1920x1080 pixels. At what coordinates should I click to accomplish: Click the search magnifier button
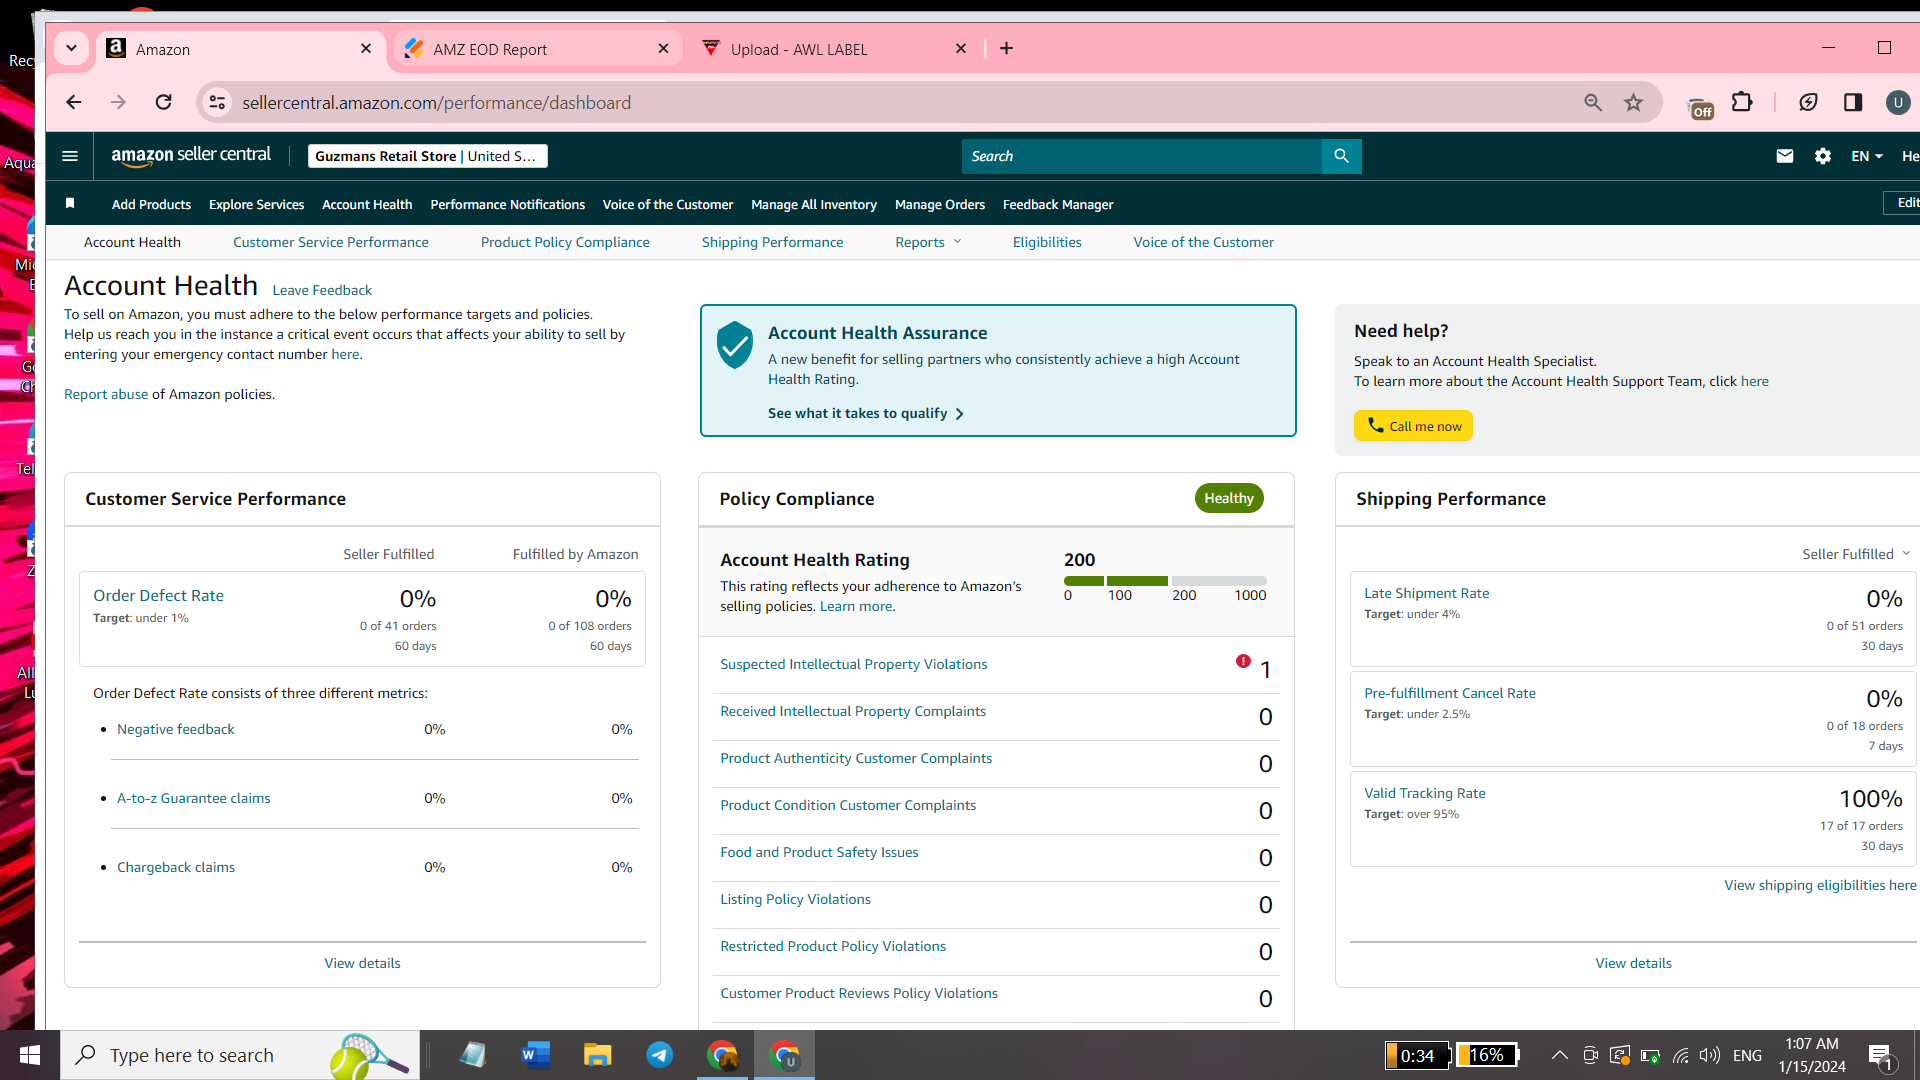[1341, 156]
